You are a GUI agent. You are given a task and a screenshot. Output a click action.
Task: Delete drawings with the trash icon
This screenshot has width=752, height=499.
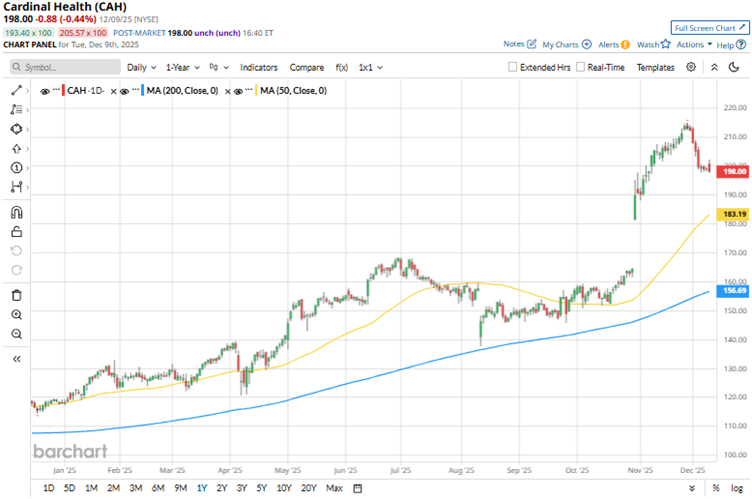15,295
